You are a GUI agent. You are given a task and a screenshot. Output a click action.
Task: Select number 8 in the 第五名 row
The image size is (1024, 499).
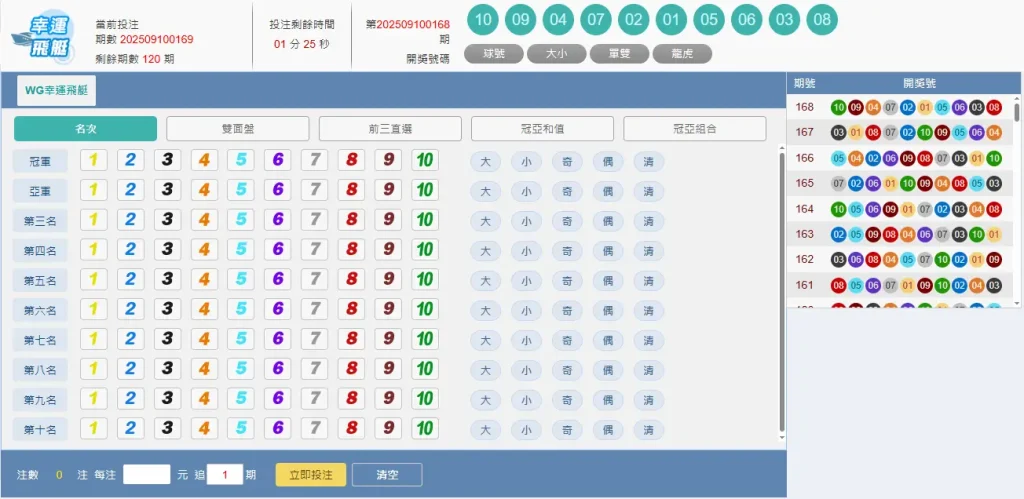(x=351, y=280)
